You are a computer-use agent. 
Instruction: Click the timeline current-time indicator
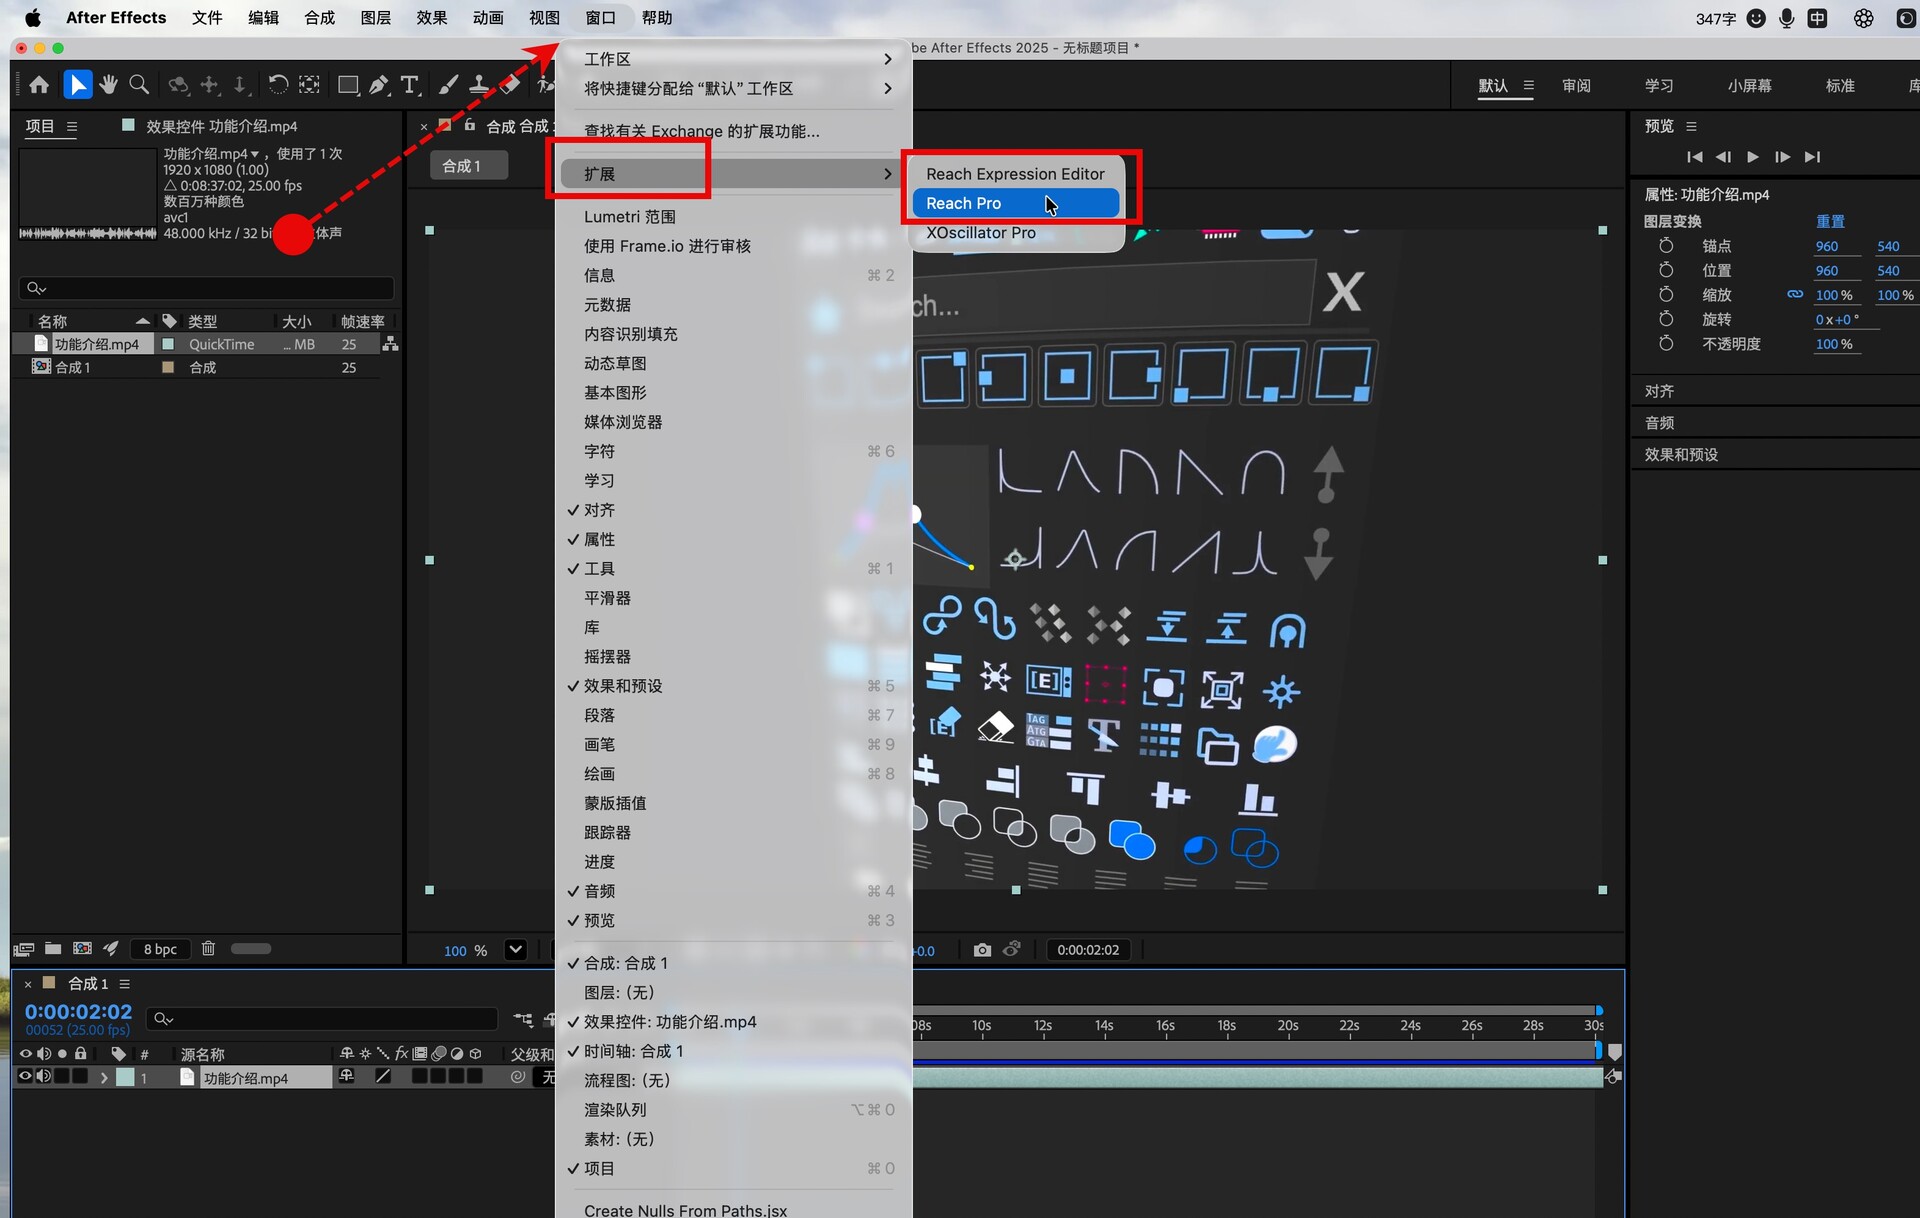coord(78,1011)
